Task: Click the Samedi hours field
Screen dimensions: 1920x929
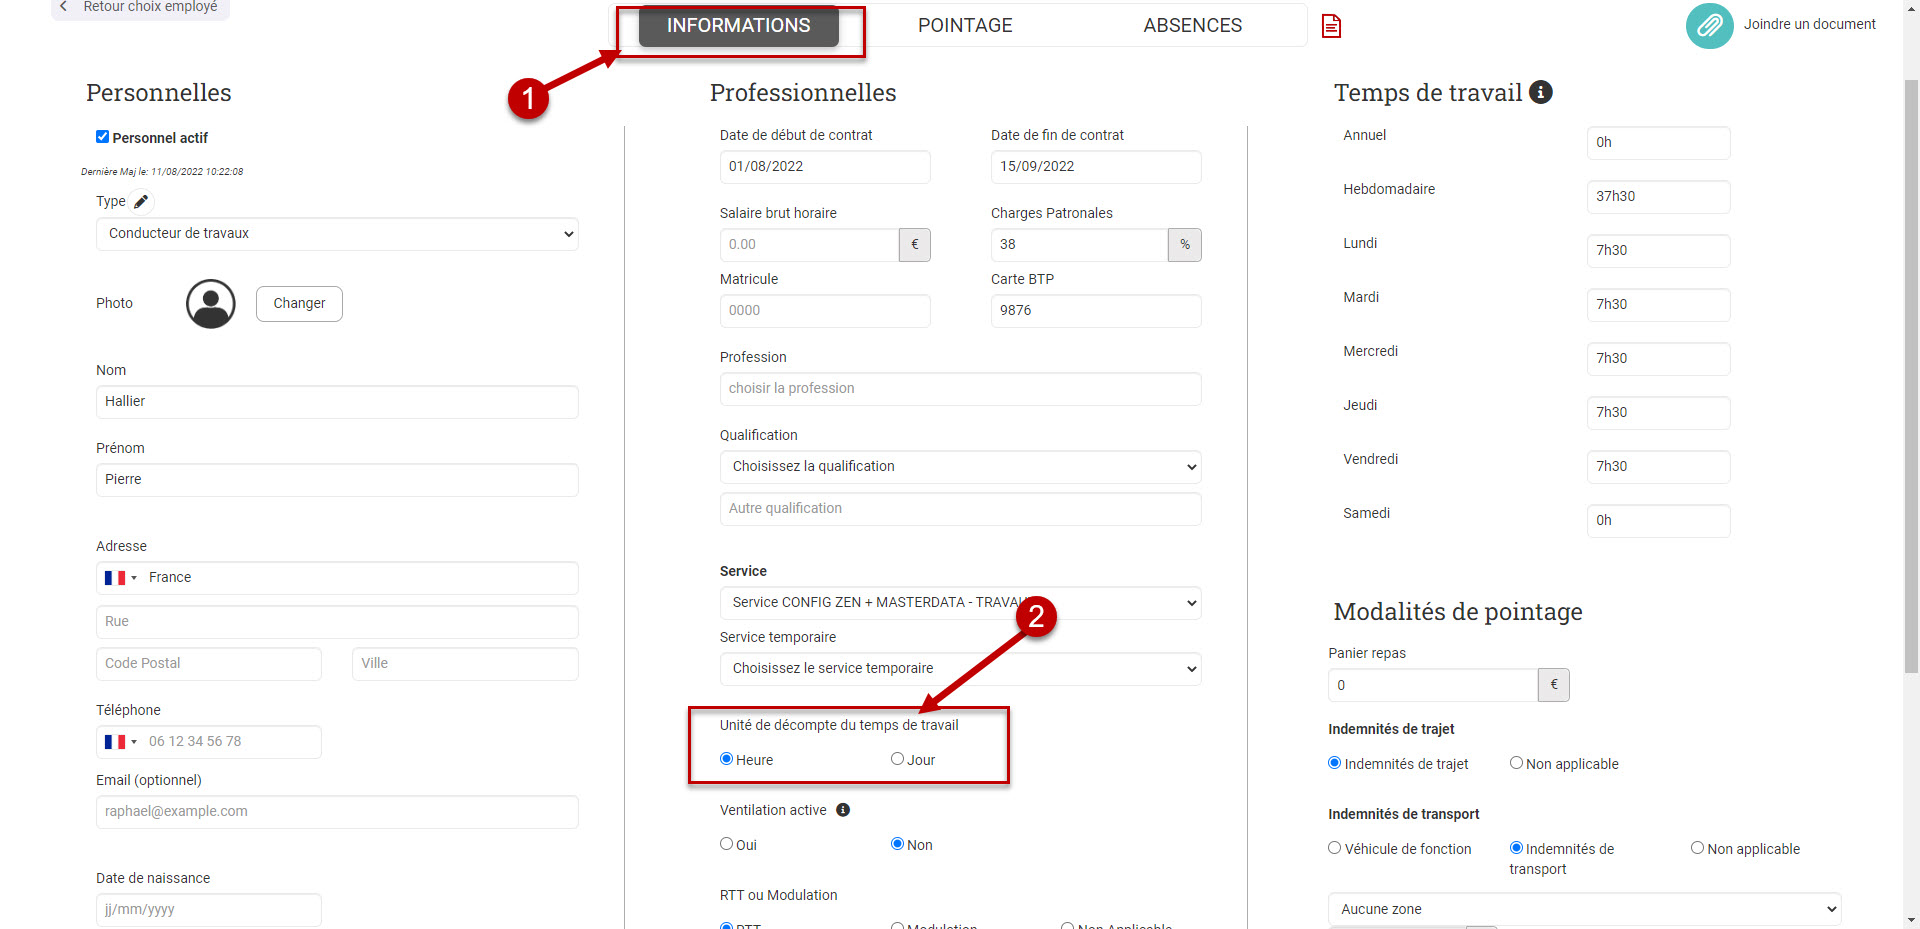Action: pos(1658,521)
